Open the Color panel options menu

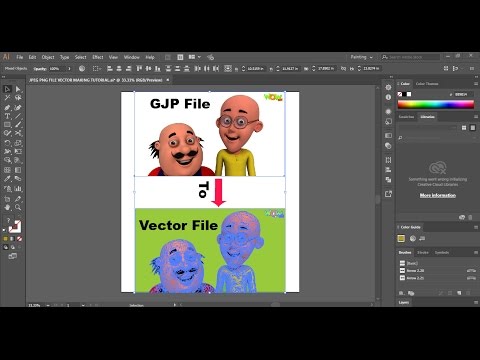[476, 84]
